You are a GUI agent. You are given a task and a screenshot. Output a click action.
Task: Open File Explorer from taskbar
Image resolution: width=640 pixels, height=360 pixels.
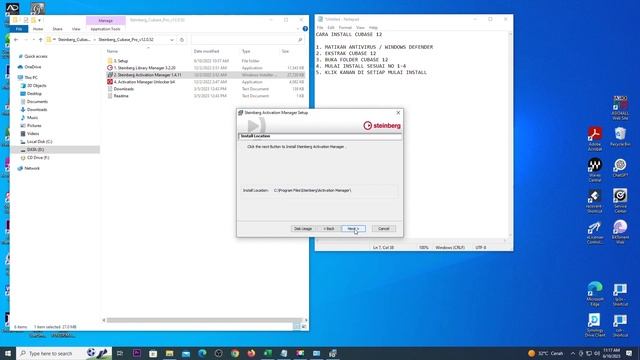[x=169, y=353]
